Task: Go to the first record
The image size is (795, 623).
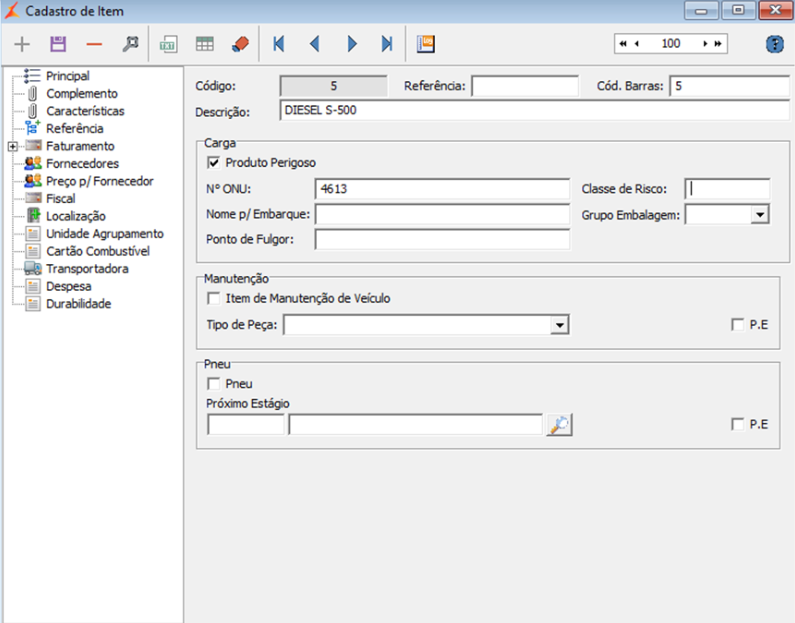Action: tap(278, 44)
